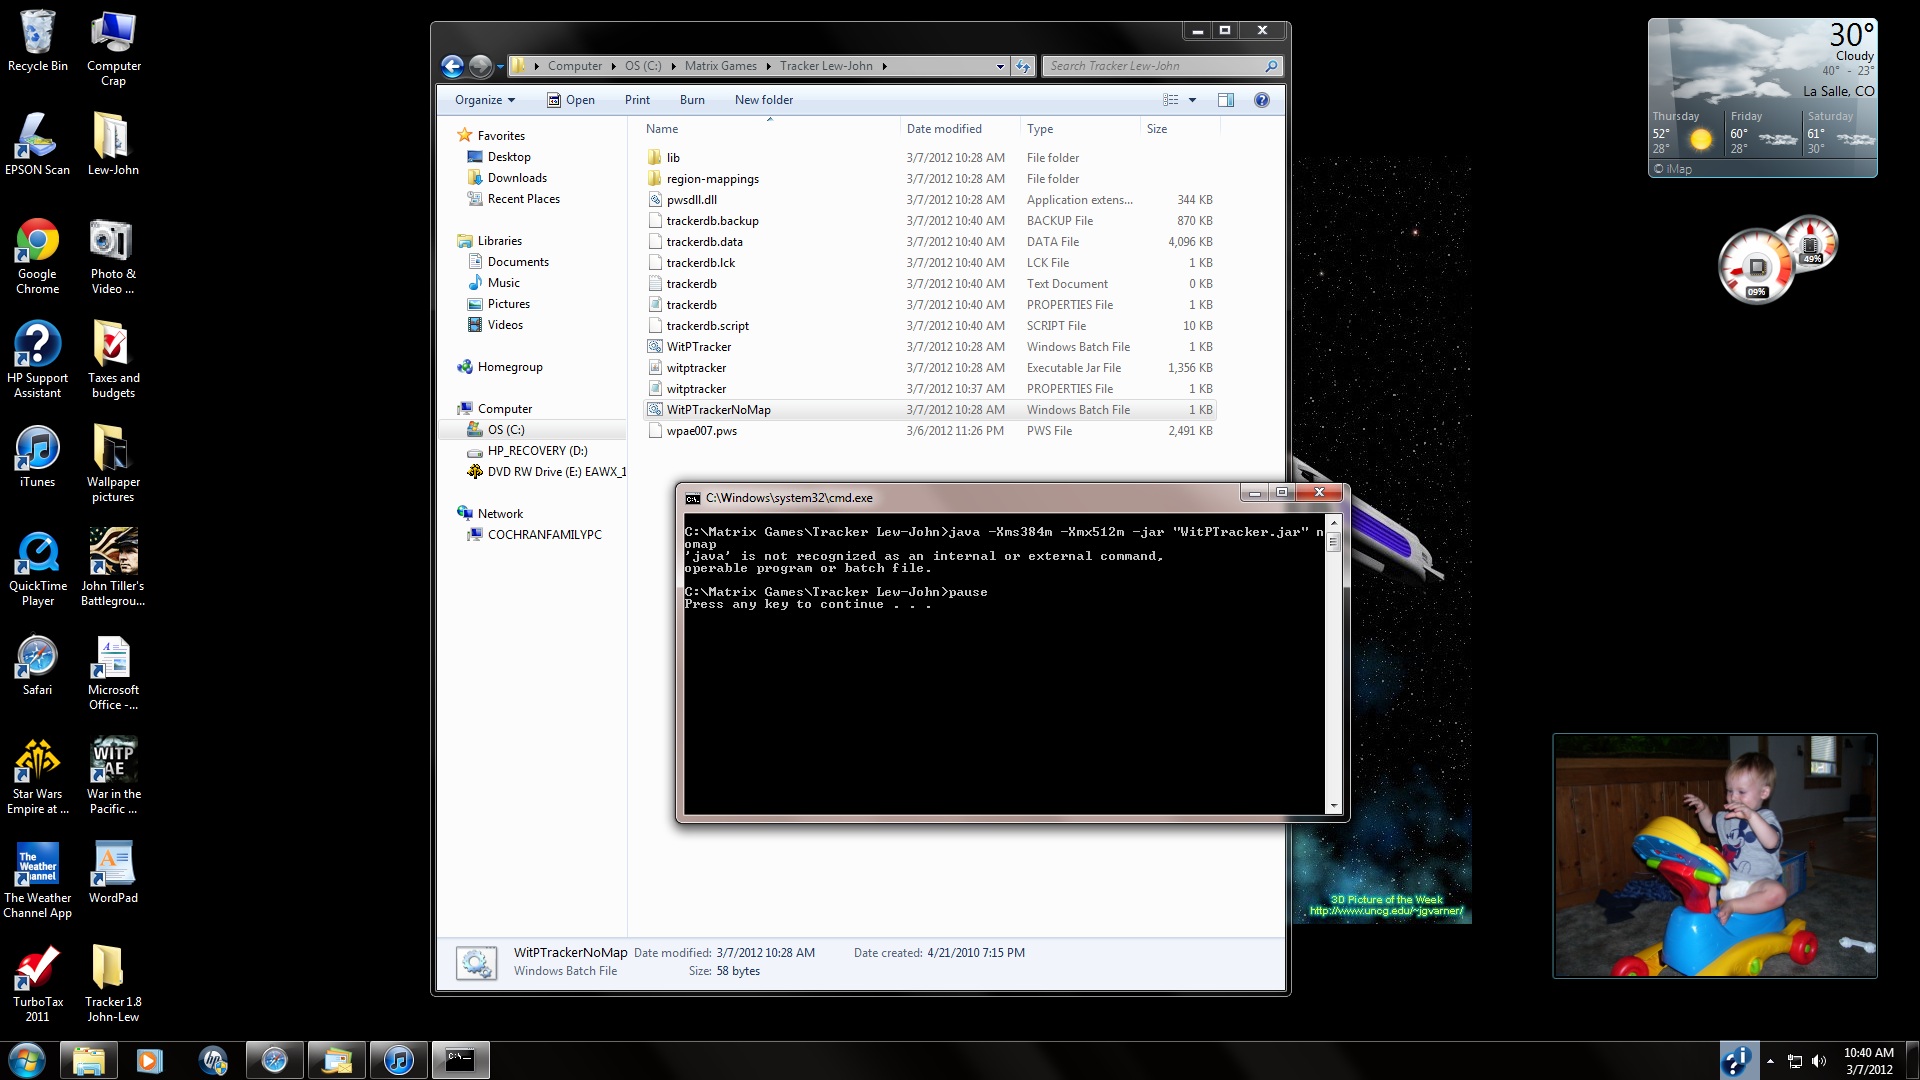The height and width of the screenshot is (1080, 1920).
Task: Select the WitPTracker batch file
Action: [698, 347]
